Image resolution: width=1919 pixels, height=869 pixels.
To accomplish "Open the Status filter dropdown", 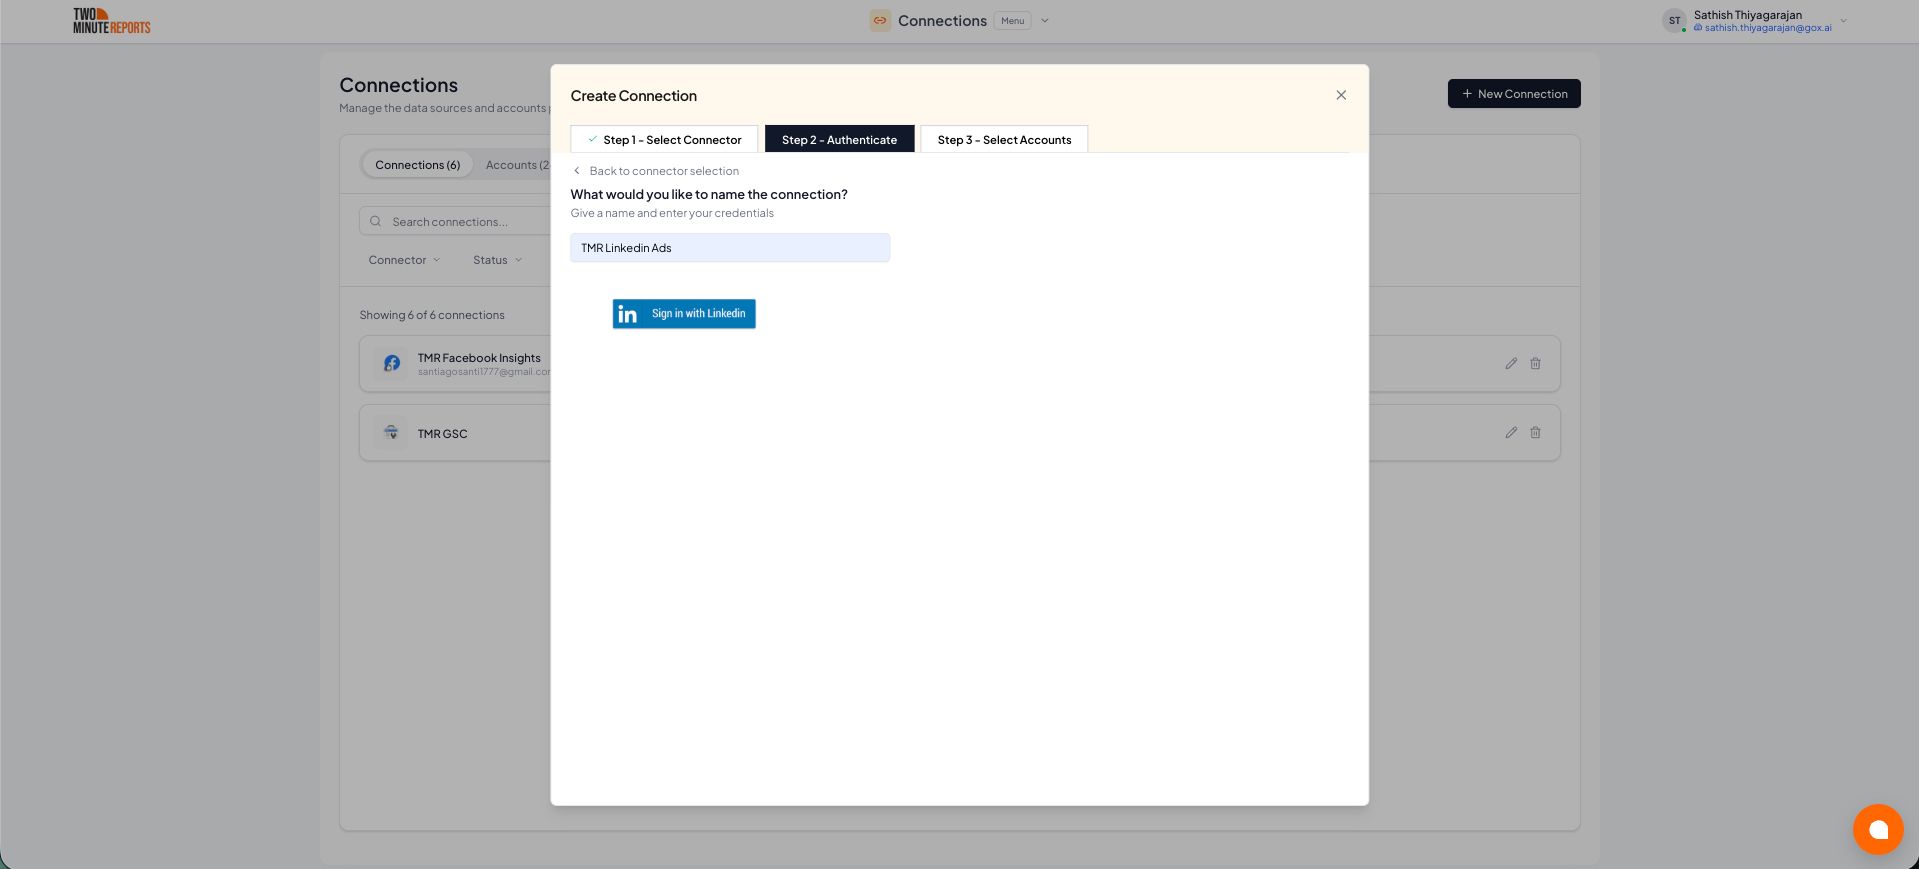I will click(497, 260).
